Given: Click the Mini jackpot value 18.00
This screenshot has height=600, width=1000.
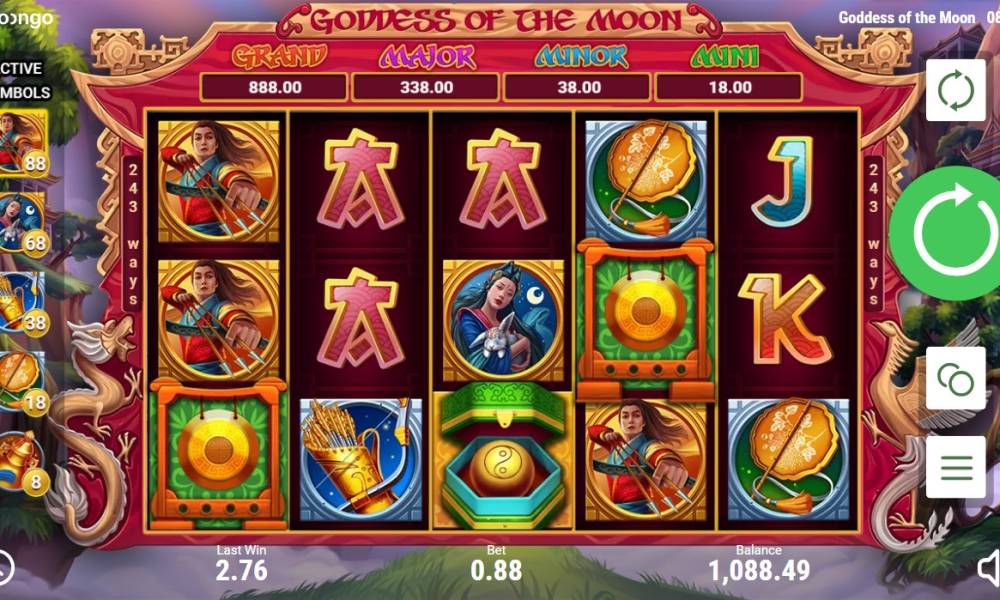Looking at the screenshot, I should coord(729,87).
